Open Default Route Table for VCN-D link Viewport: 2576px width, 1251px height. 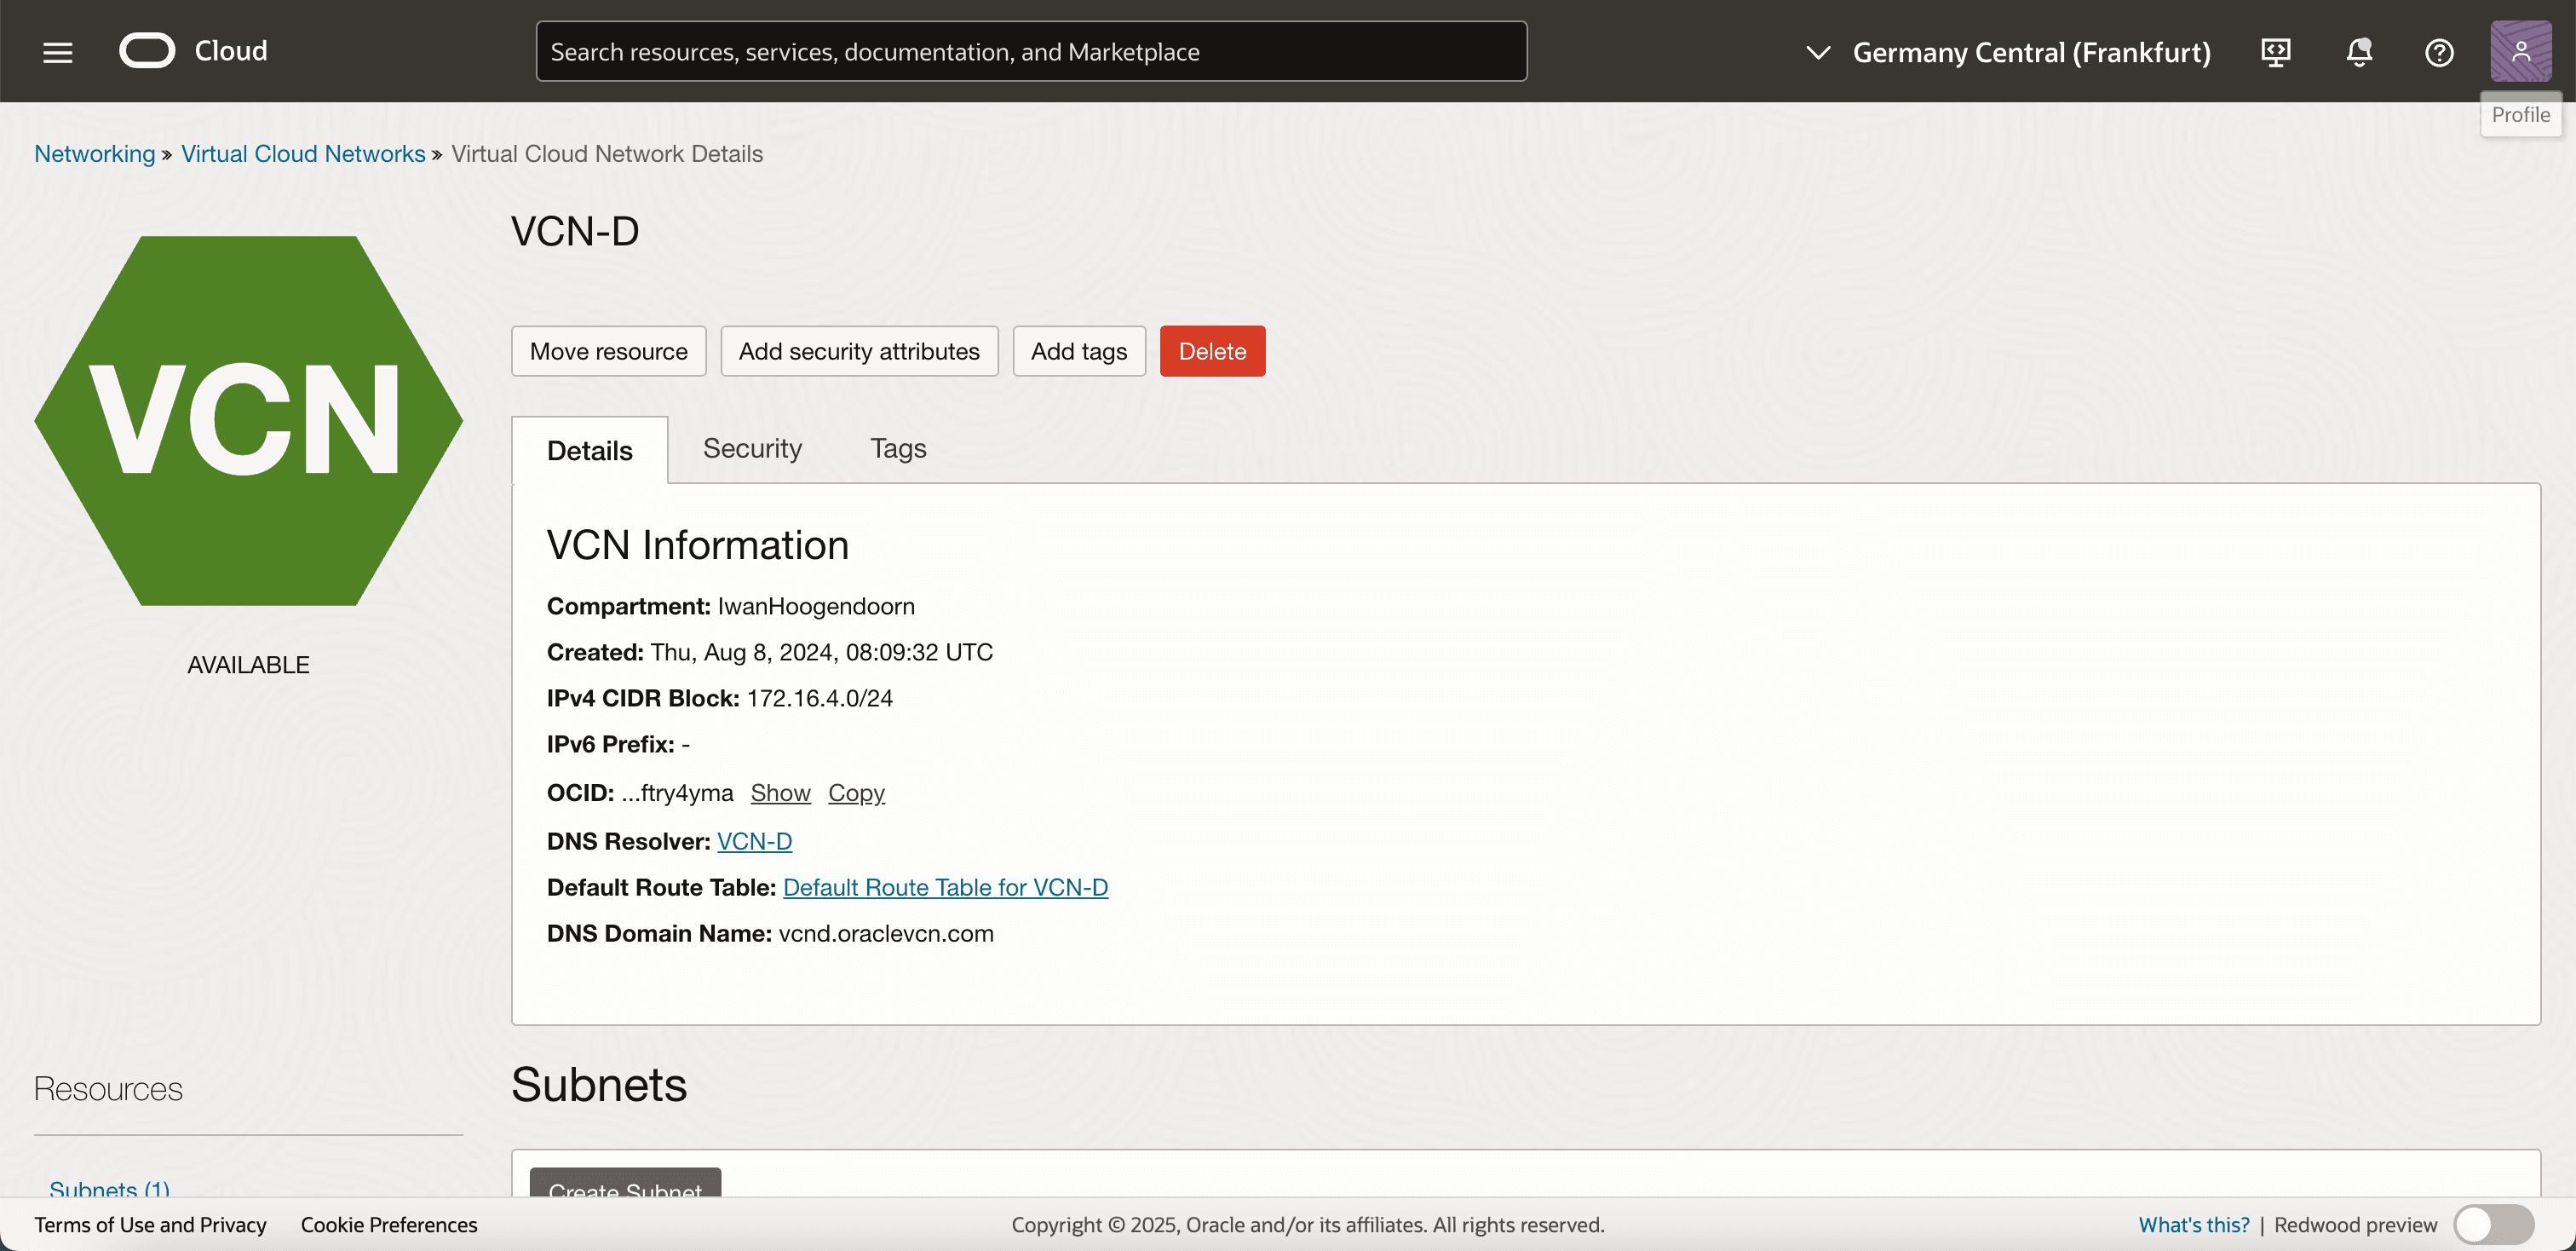click(x=944, y=887)
